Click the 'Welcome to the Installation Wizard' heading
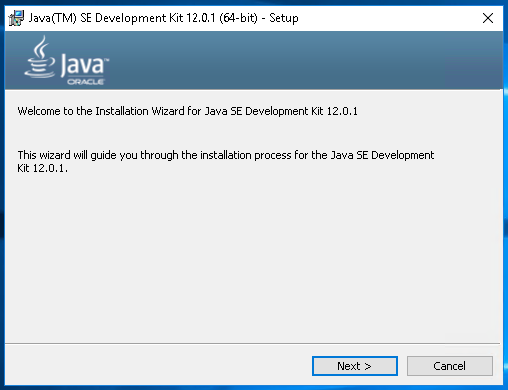Viewport: 508px width, 390px height. click(x=188, y=111)
